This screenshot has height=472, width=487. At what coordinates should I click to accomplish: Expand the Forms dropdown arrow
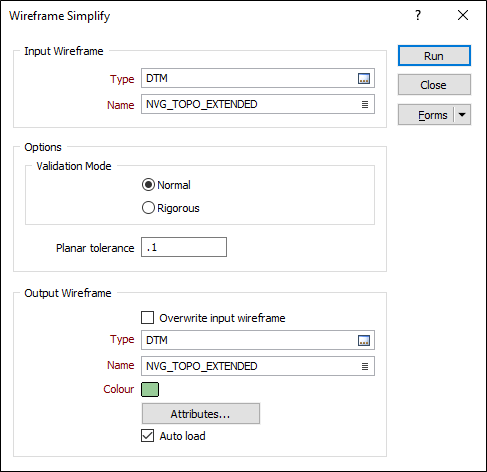pos(462,115)
